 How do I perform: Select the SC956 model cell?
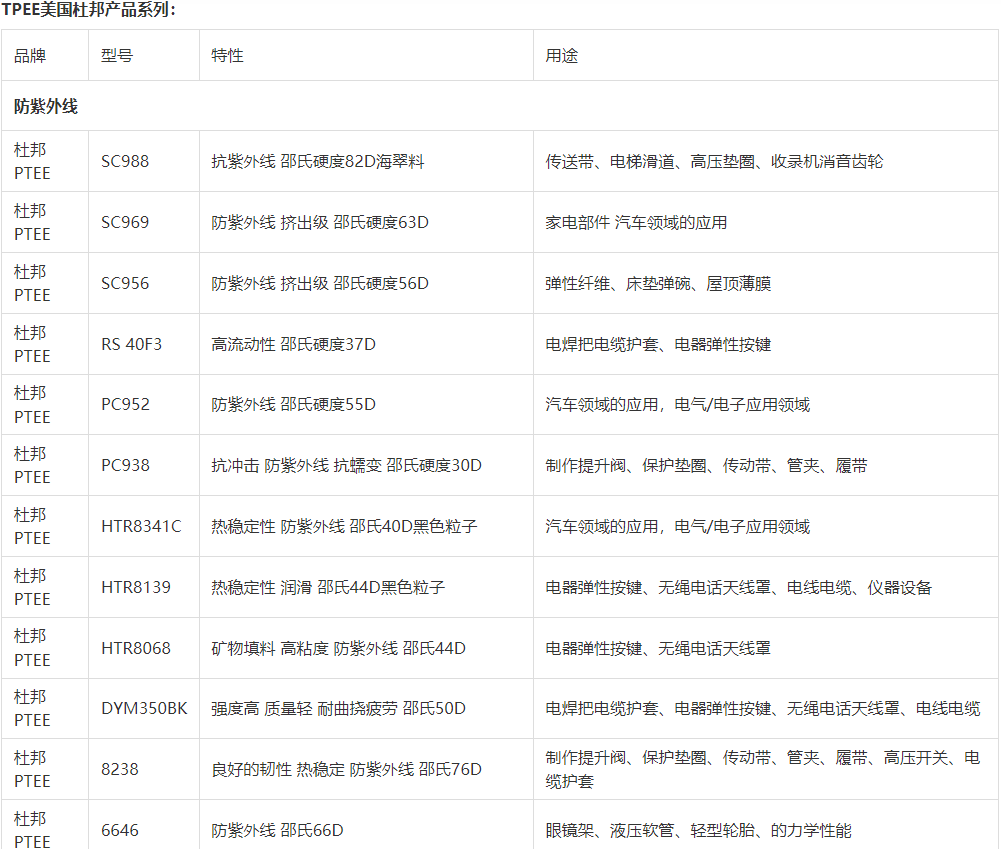pos(125,283)
